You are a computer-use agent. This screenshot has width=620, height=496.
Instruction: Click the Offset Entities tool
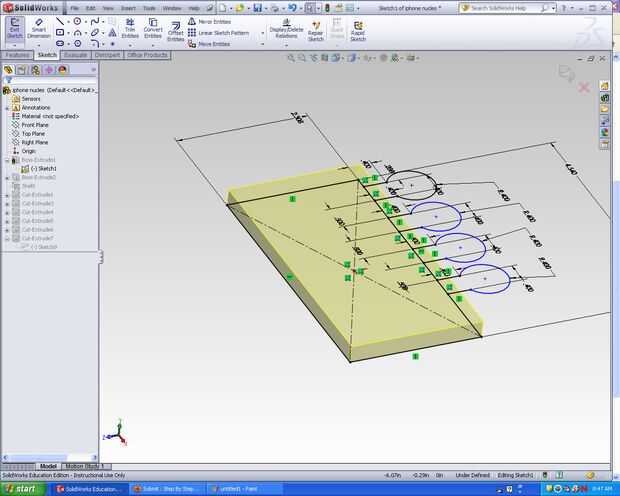tap(176, 31)
